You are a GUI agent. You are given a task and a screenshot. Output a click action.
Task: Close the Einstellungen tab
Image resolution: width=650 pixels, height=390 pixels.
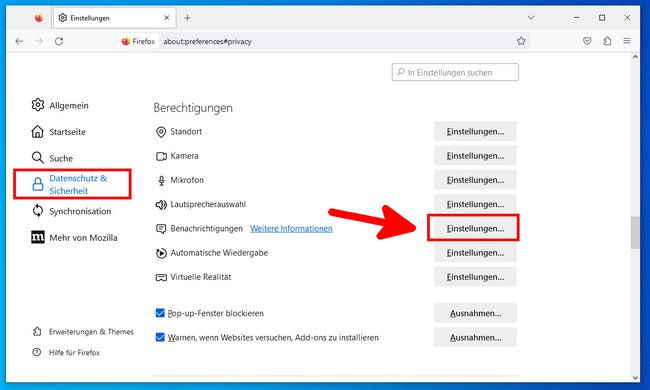point(166,18)
